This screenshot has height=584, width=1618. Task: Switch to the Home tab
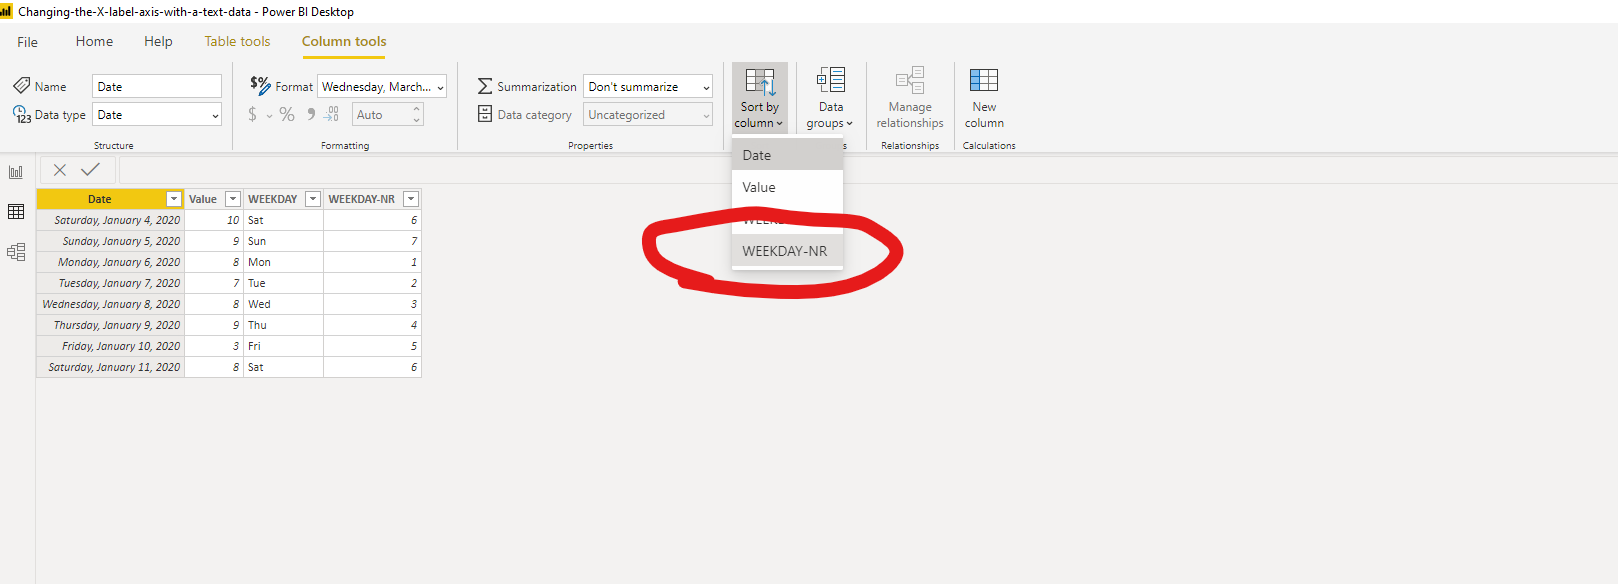click(94, 41)
